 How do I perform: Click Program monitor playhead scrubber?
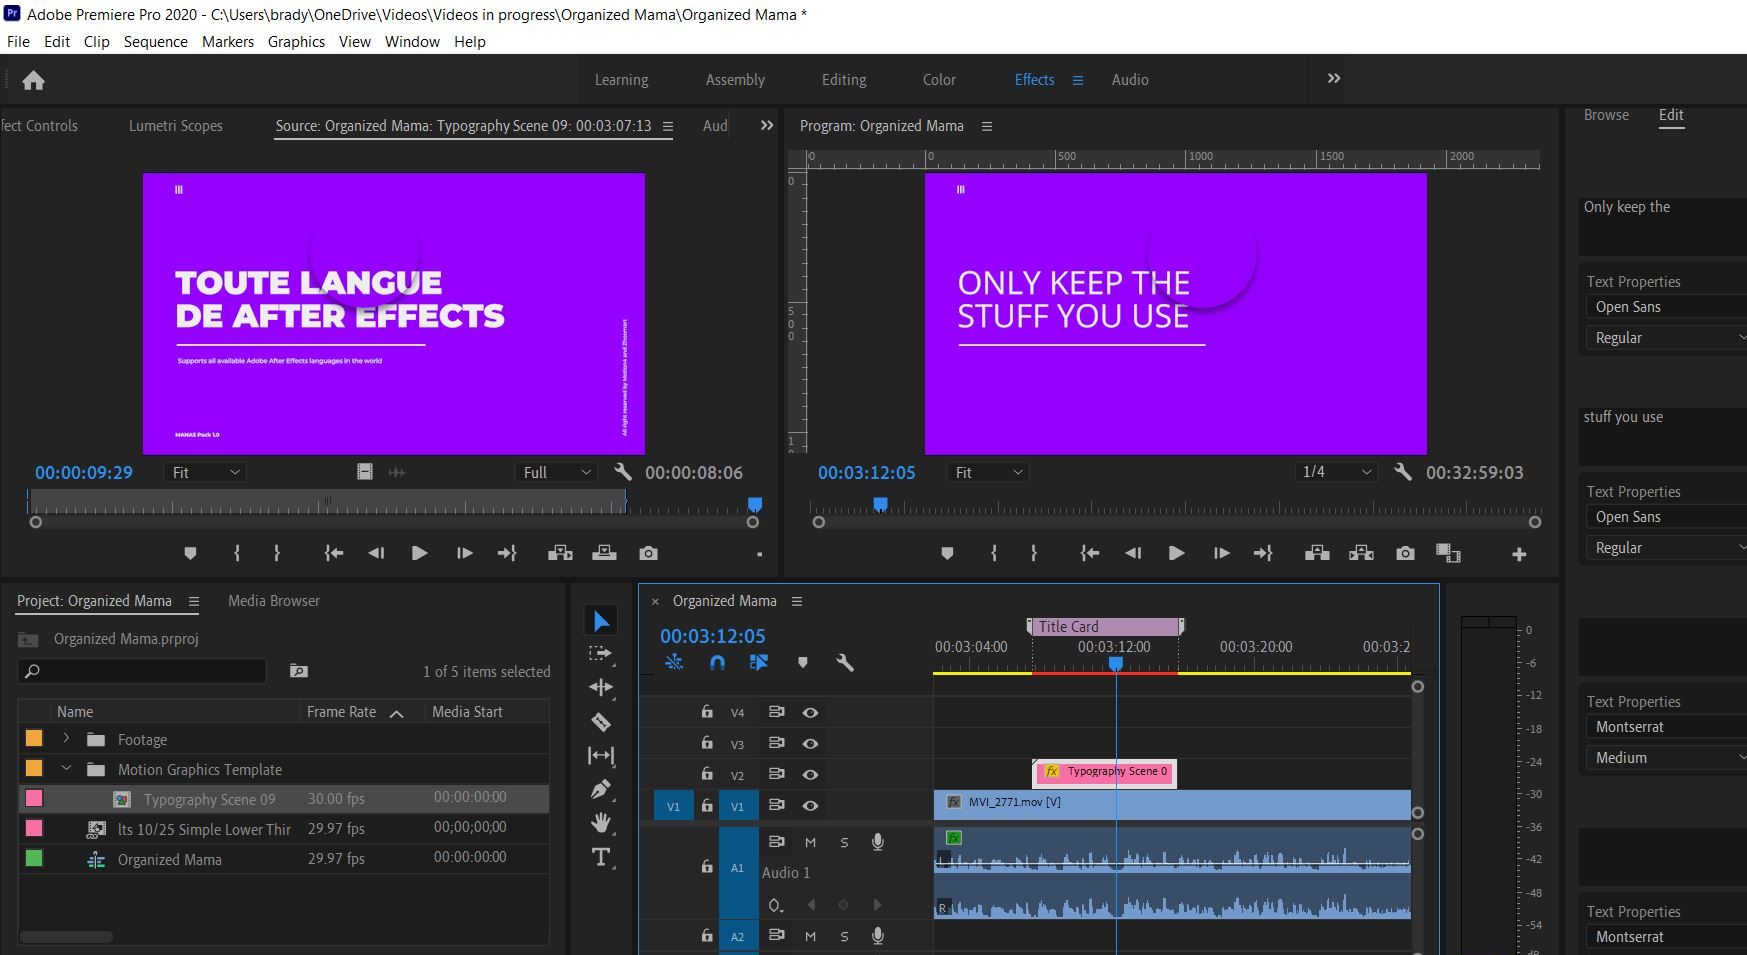pos(880,504)
